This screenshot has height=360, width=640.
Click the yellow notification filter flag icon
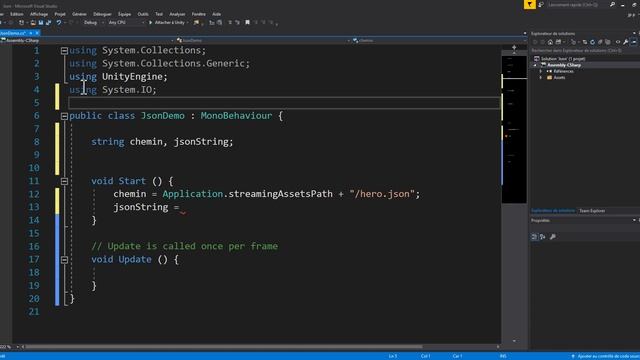click(x=529, y=4)
